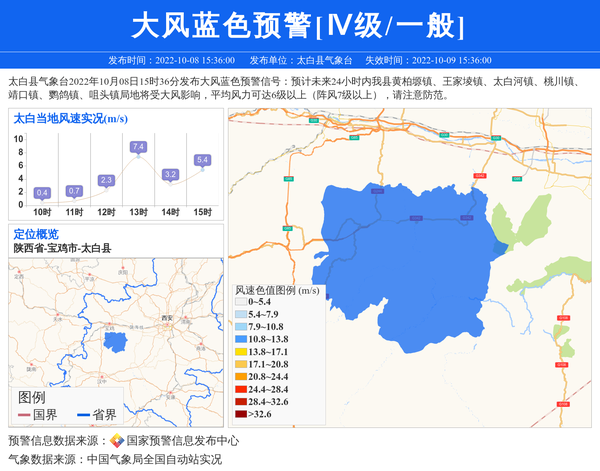Click the 国家预警信息发布中心 logo icon

117,441
